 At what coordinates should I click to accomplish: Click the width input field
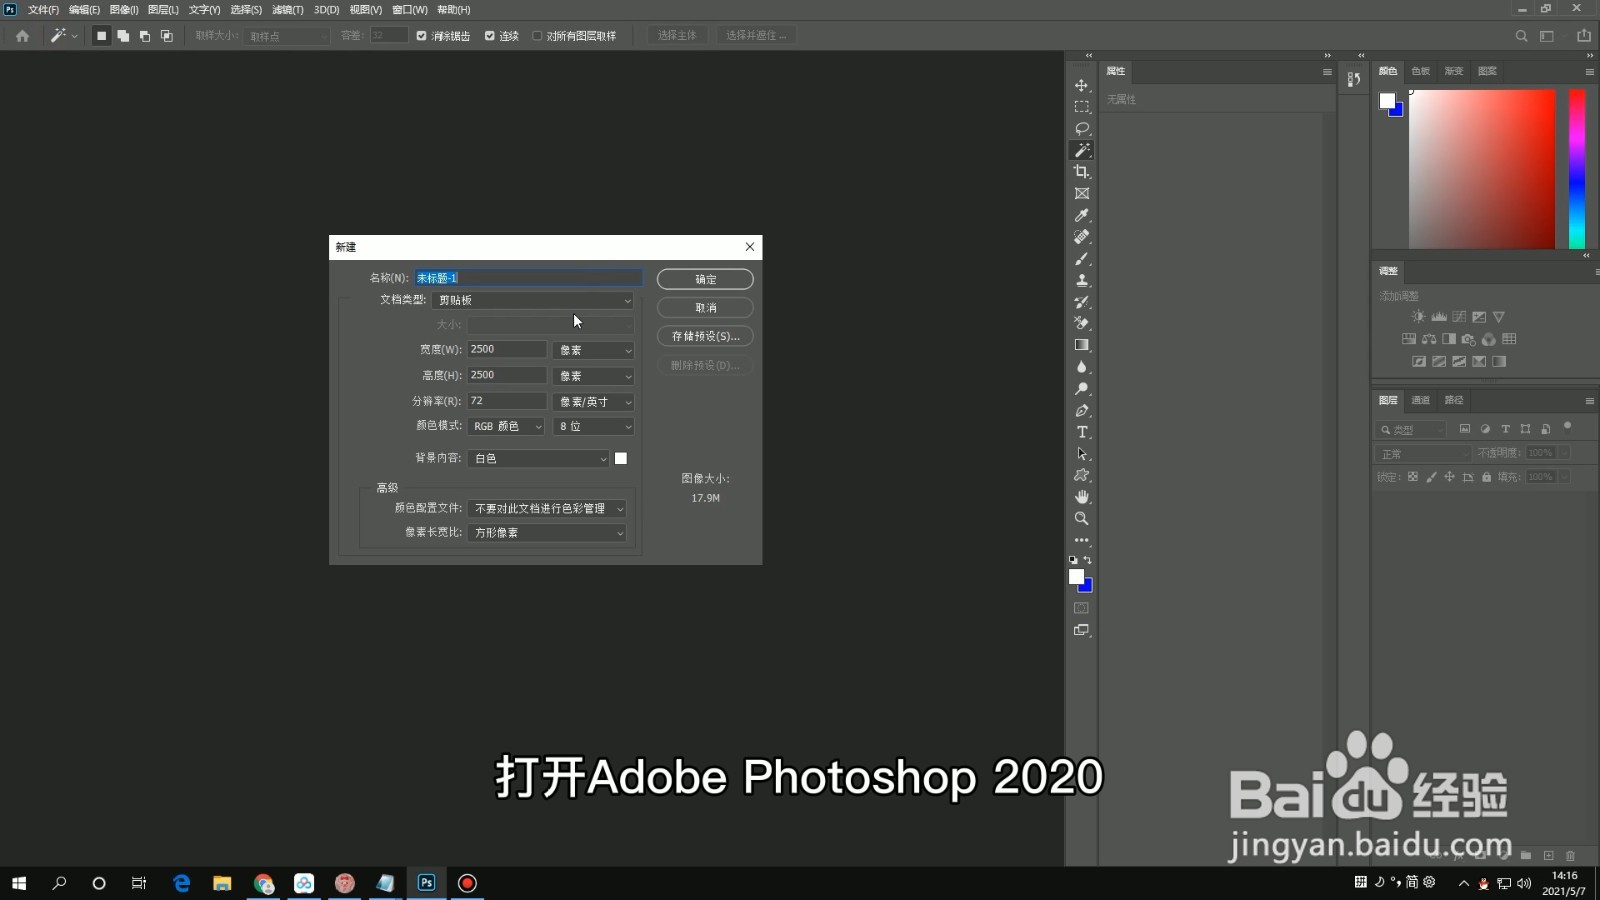tap(506, 349)
